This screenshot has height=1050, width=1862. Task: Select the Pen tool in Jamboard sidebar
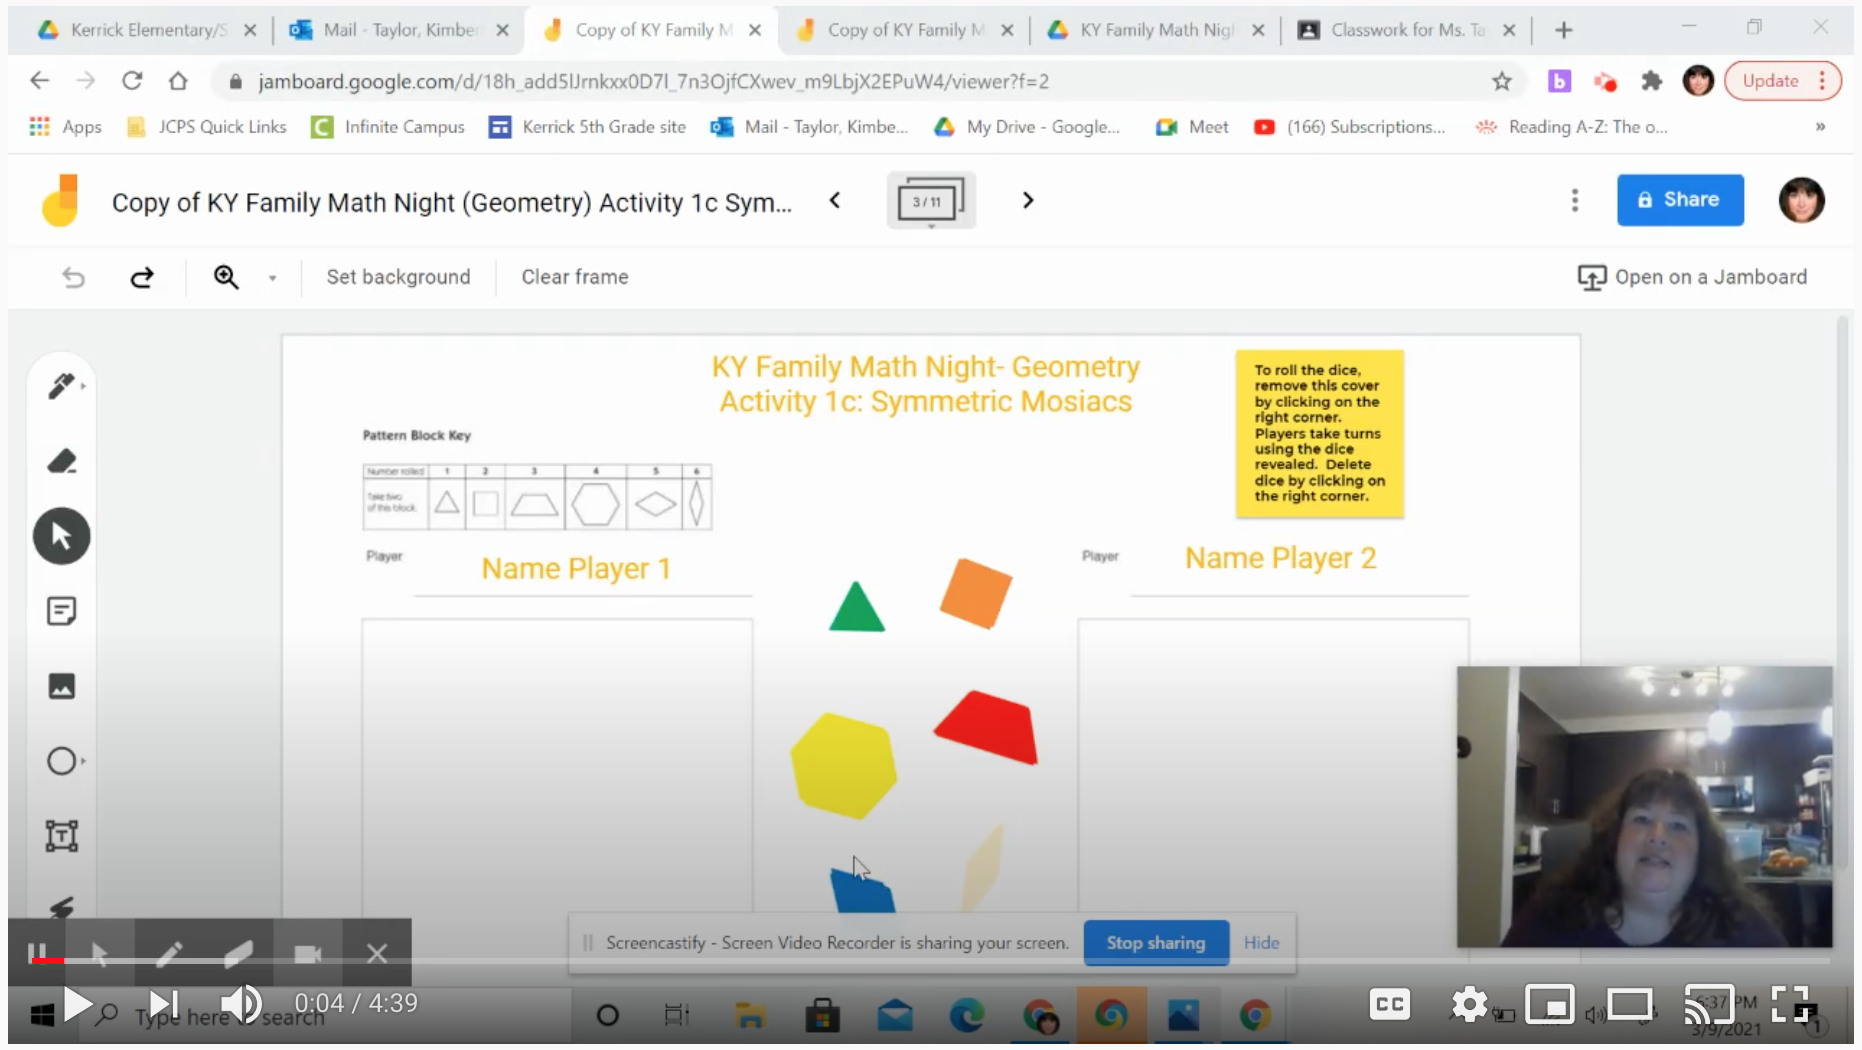(62, 386)
